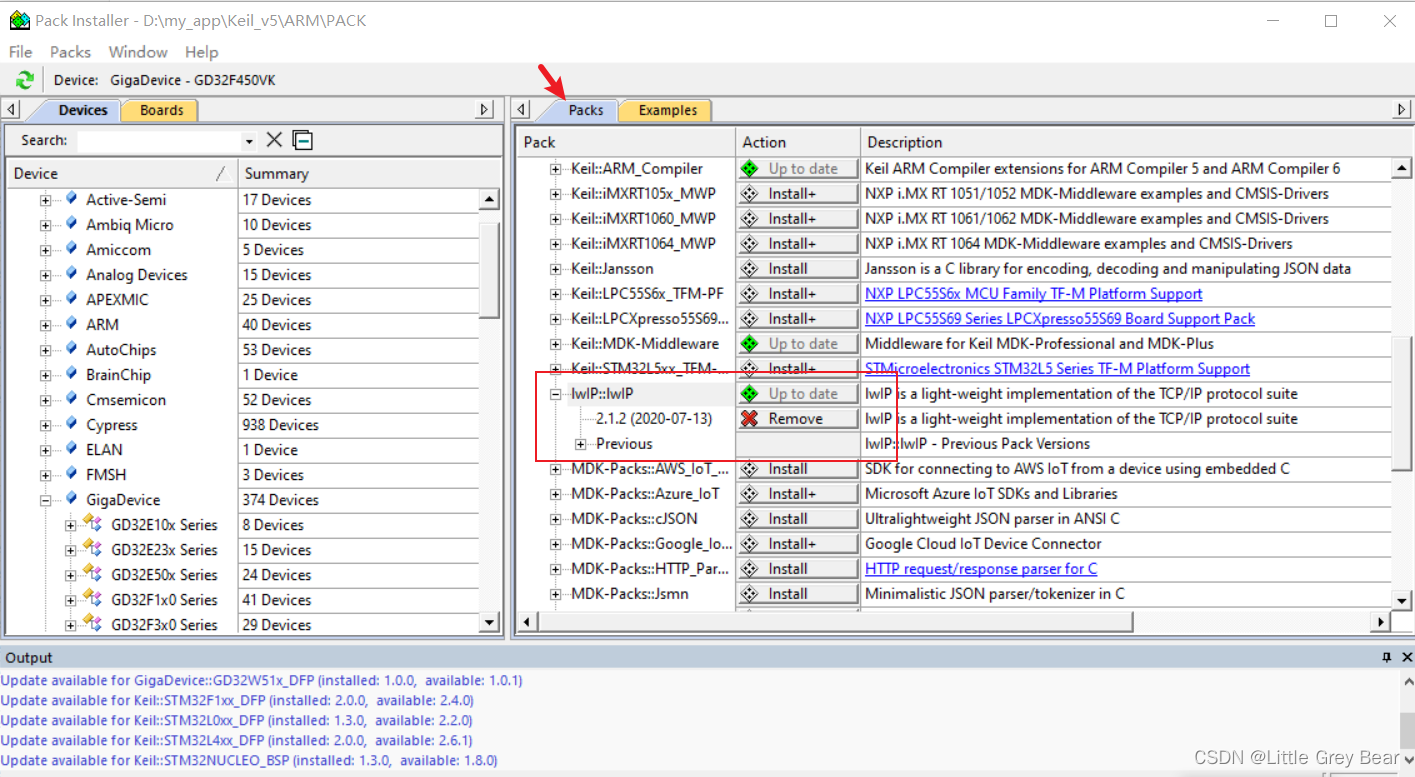Click right tab-scroll arrow in Packs pane
The height and width of the screenshot is (777, 1415).
coord(1402,110)
